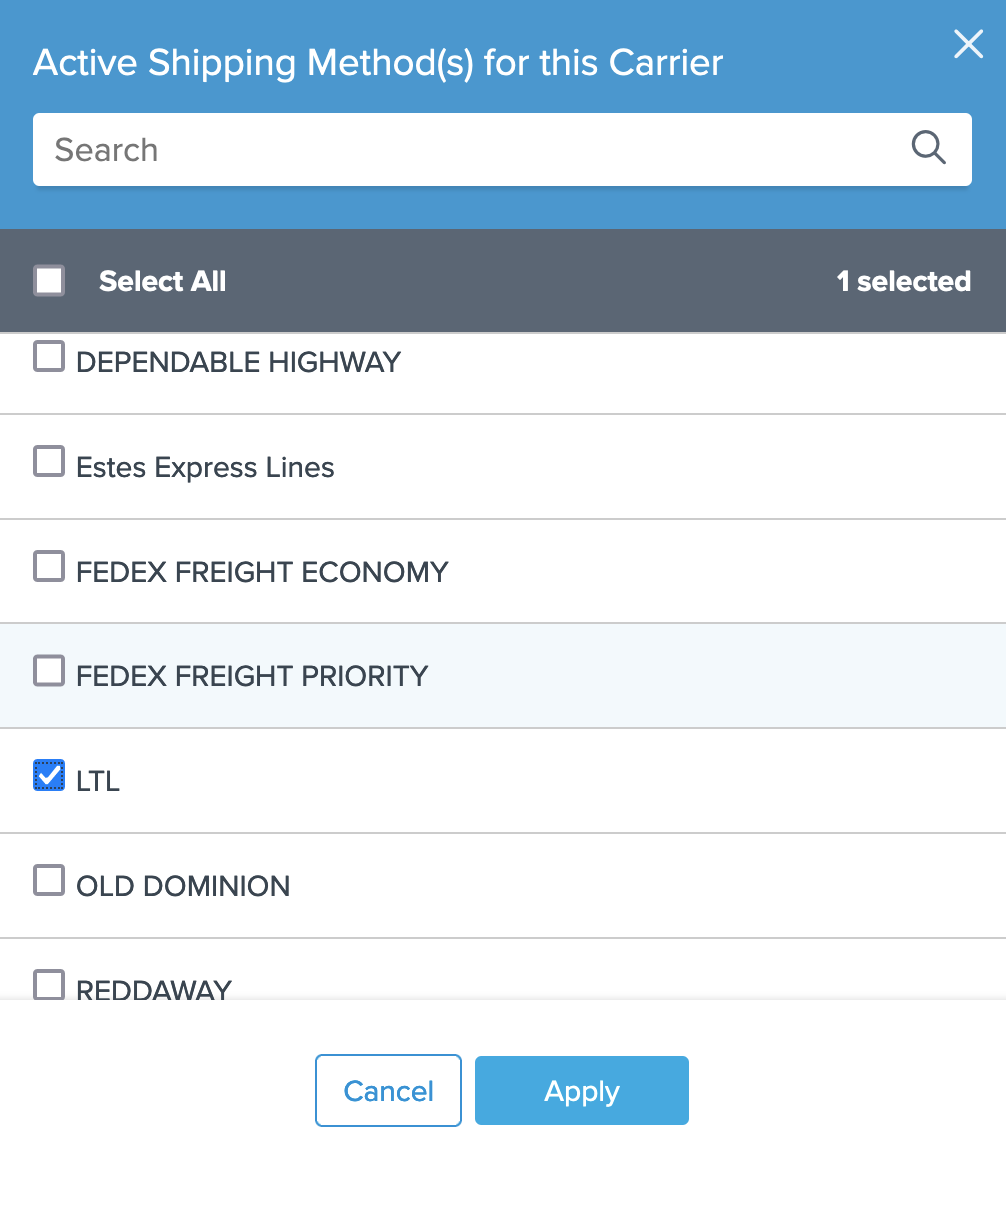Enable the Estes Express Lines checkbox
Screen dimensions: 1006x1222
click(x=49, y=462)
